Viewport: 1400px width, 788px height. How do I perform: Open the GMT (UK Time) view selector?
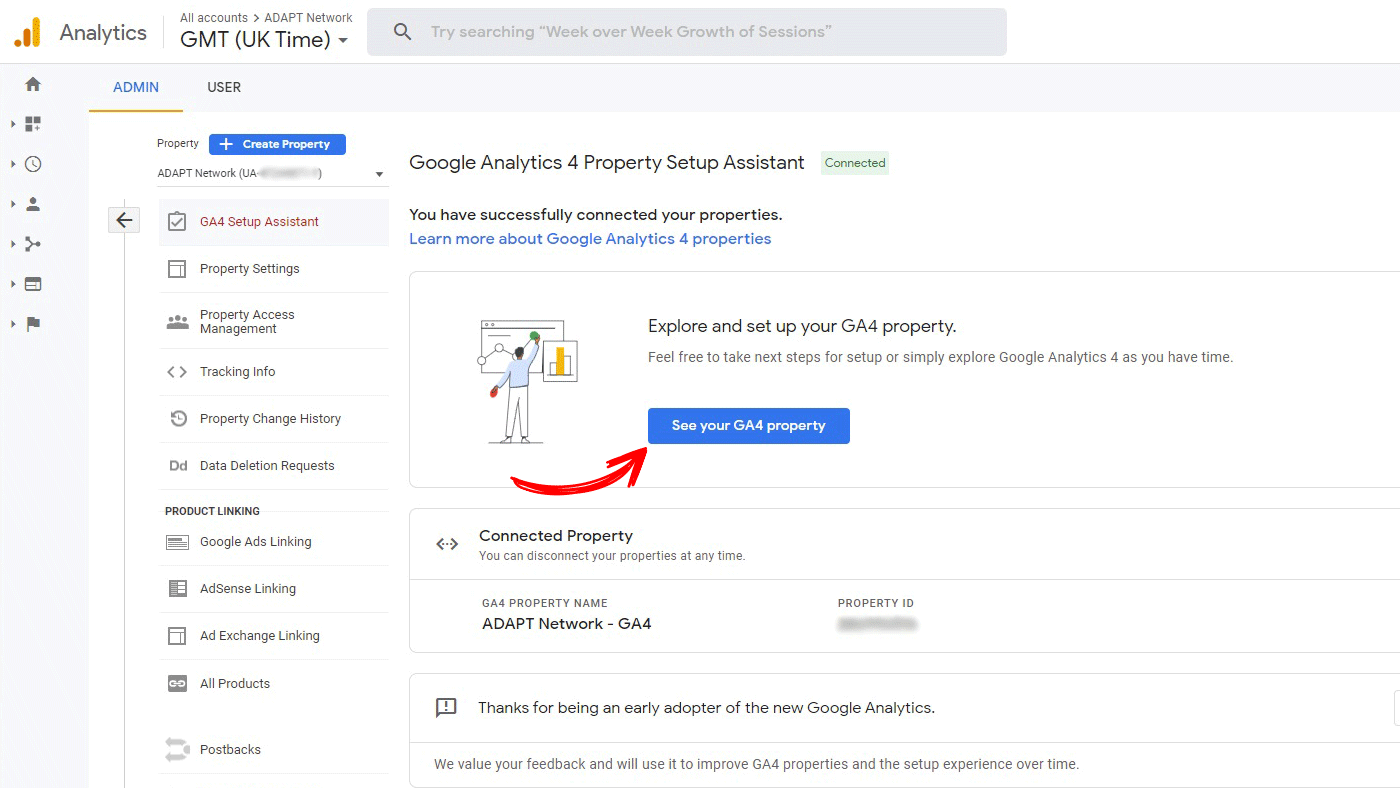(264, 40)
